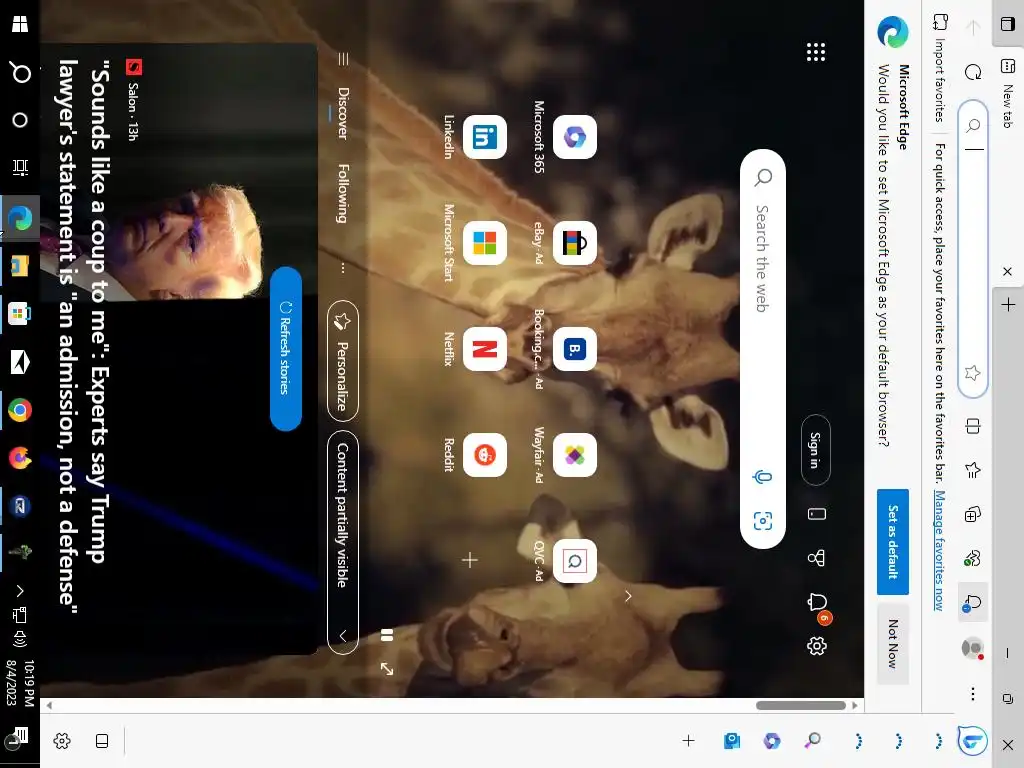Open the Booking.com quick link tile
Screen dimensions: 1024x768
(575, 349)
